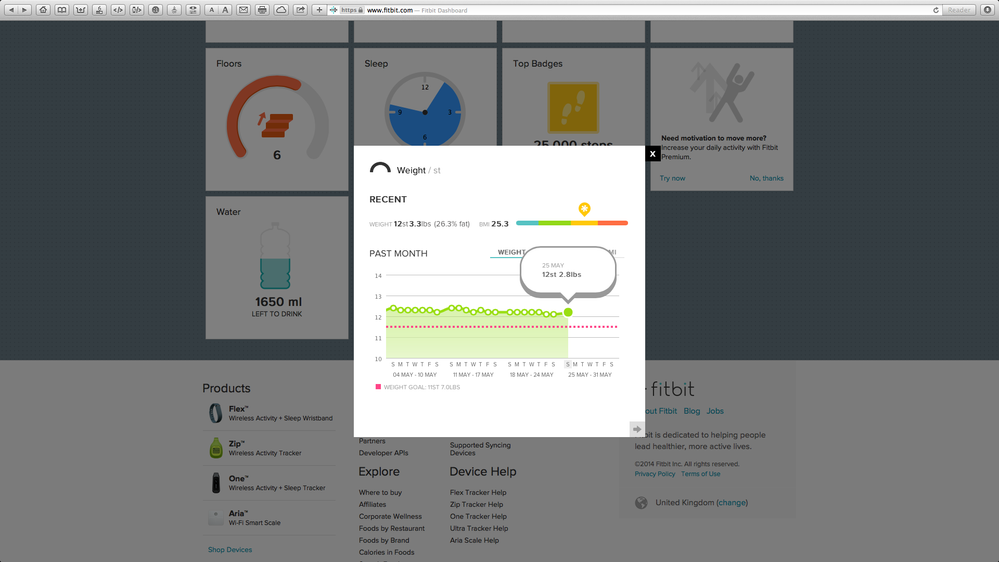
Task: Click the pink Weight Goal legend square
Action: [x=378, y=387]
